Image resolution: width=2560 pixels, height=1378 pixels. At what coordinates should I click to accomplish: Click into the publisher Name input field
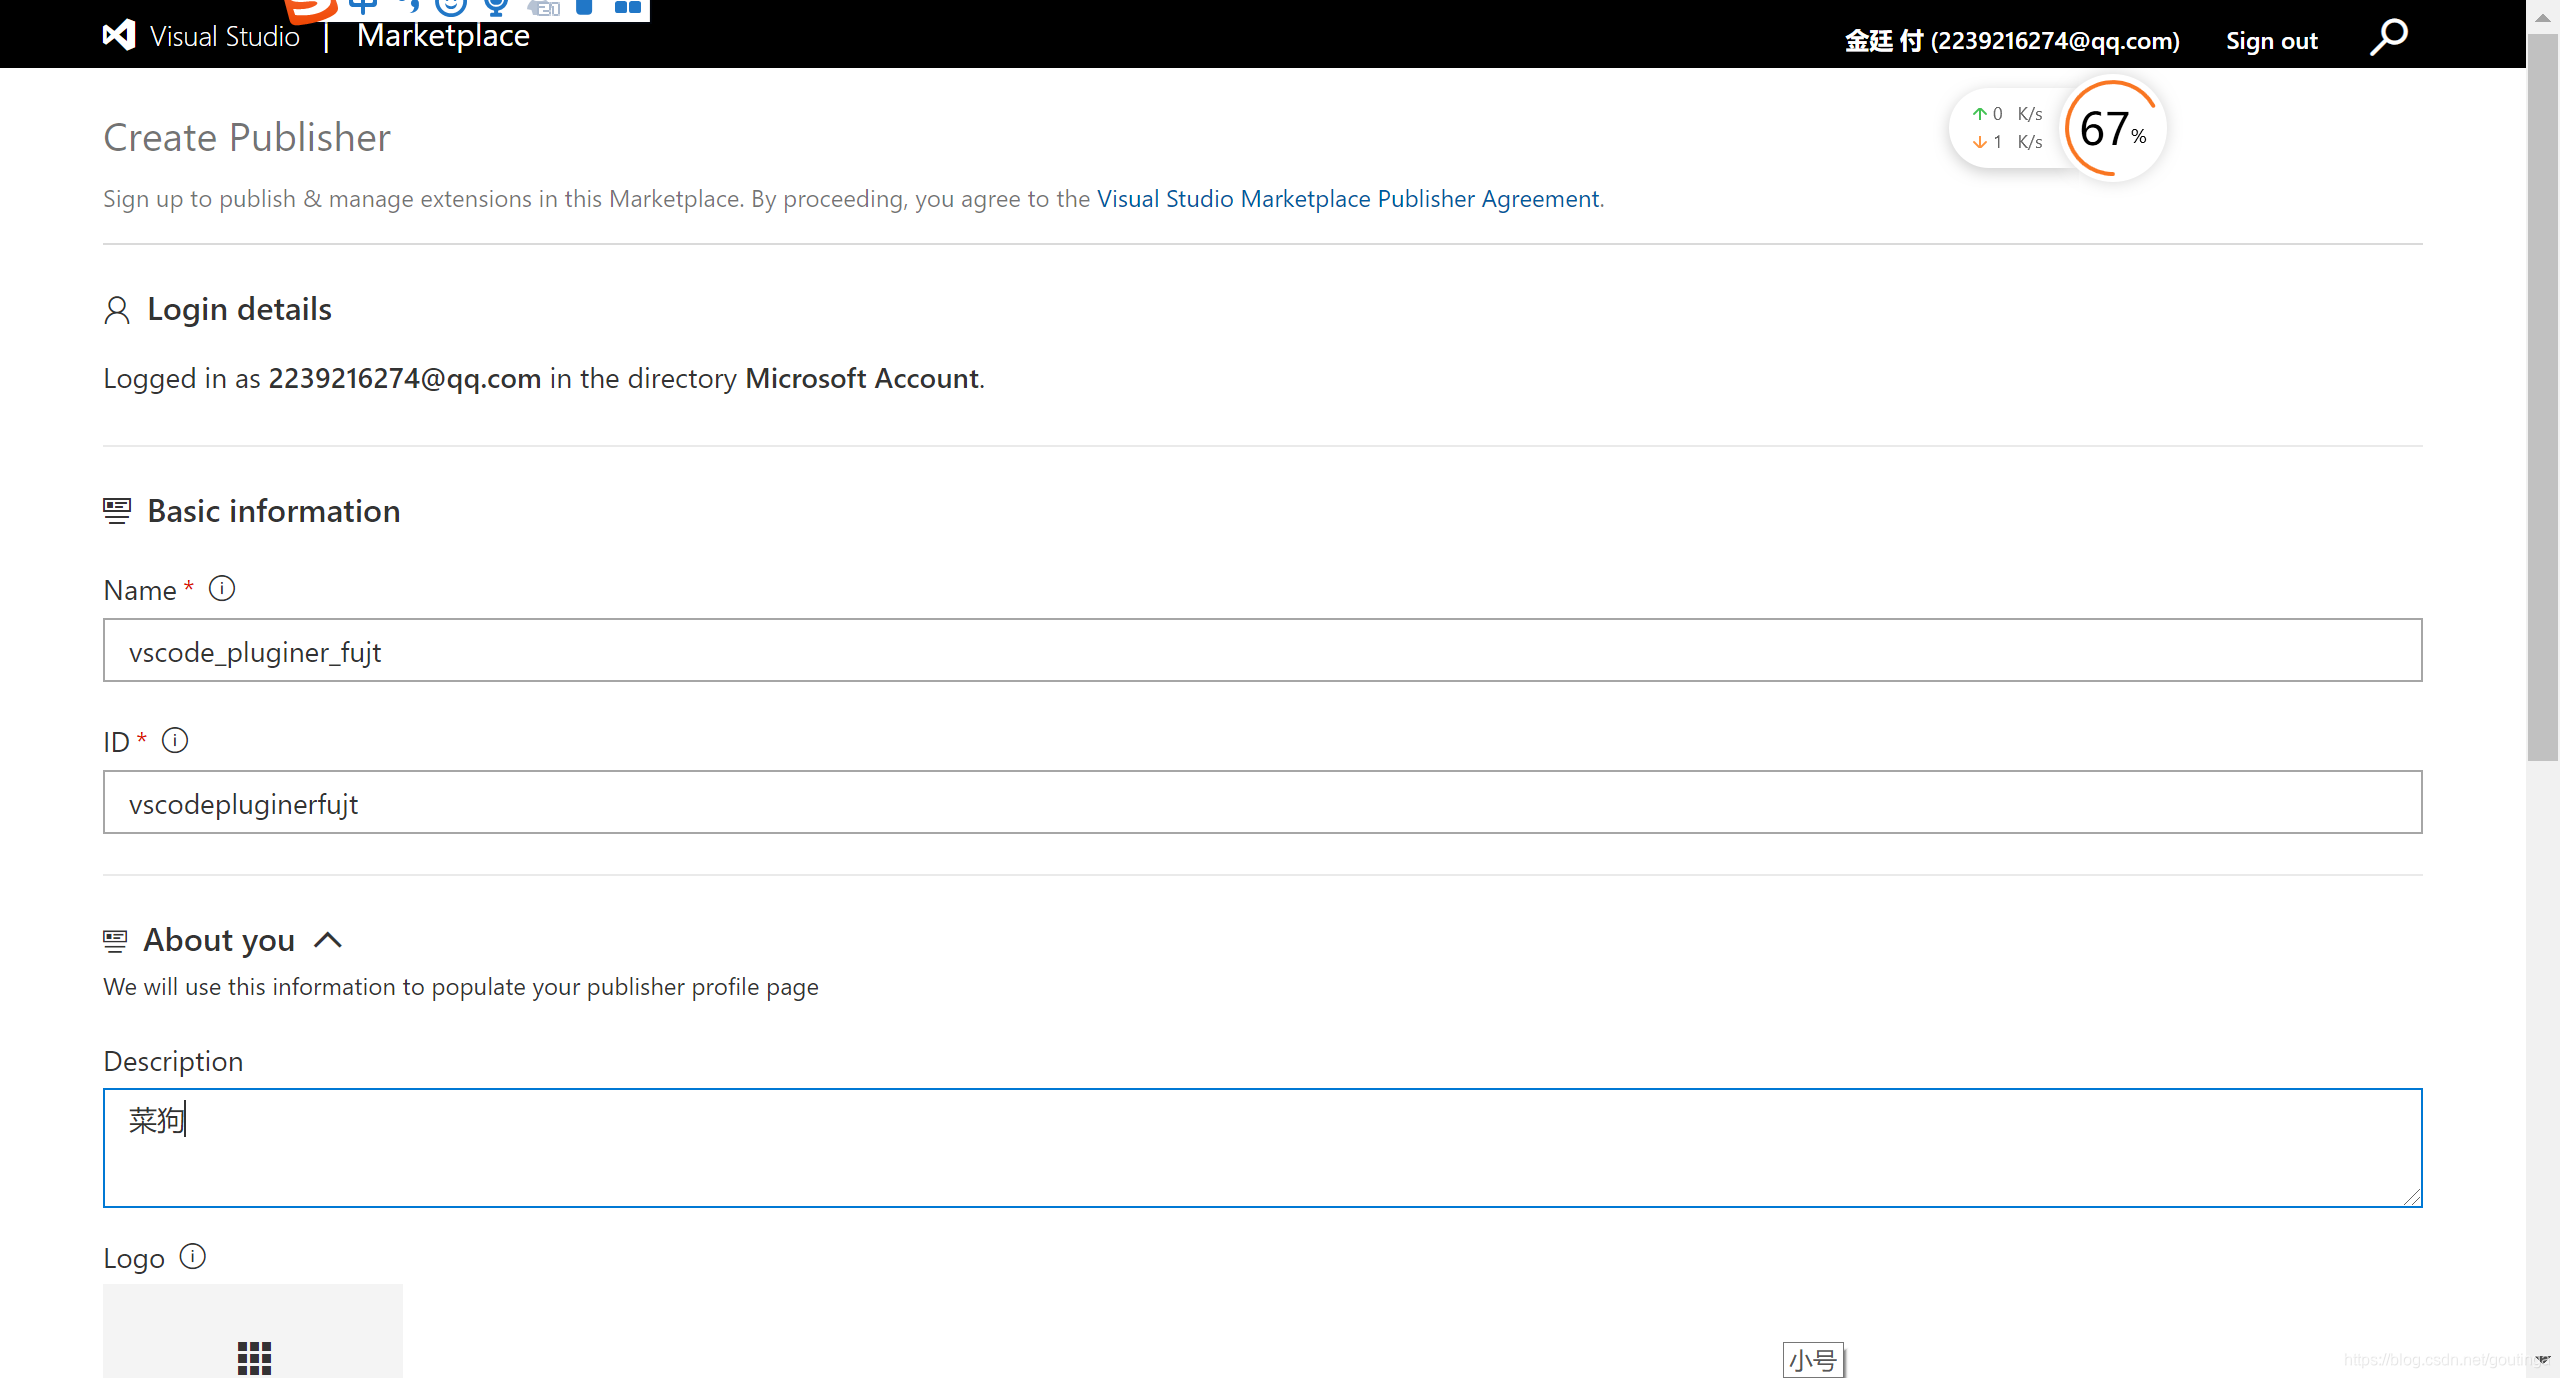[x=1262, y=651]
